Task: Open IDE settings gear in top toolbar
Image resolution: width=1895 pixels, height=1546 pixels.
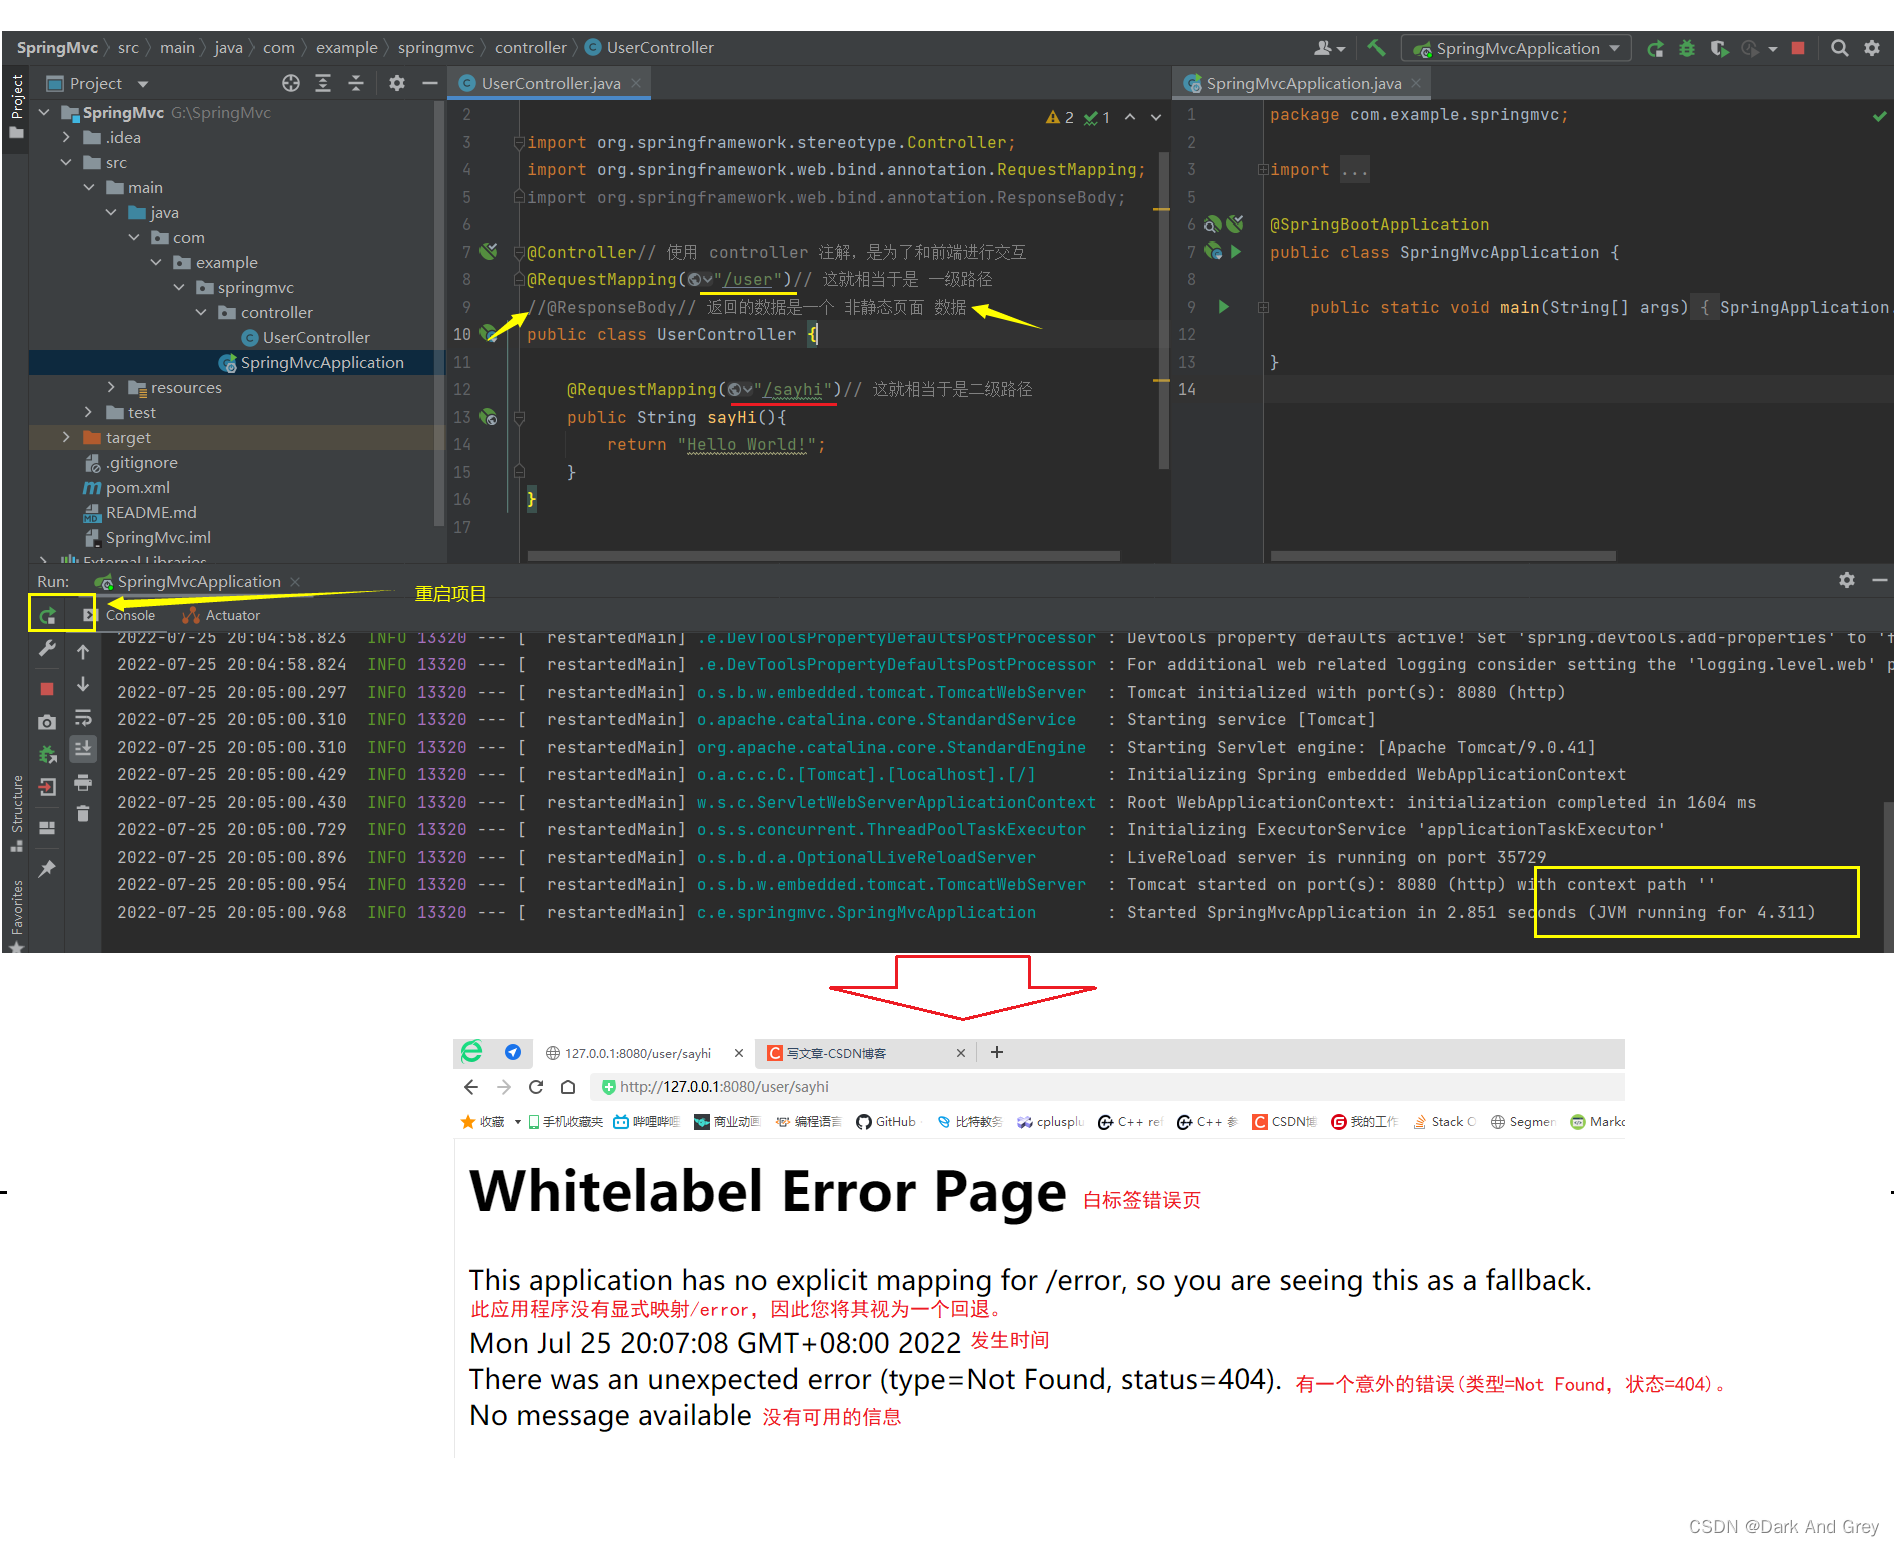Action: coord(1872,48)
